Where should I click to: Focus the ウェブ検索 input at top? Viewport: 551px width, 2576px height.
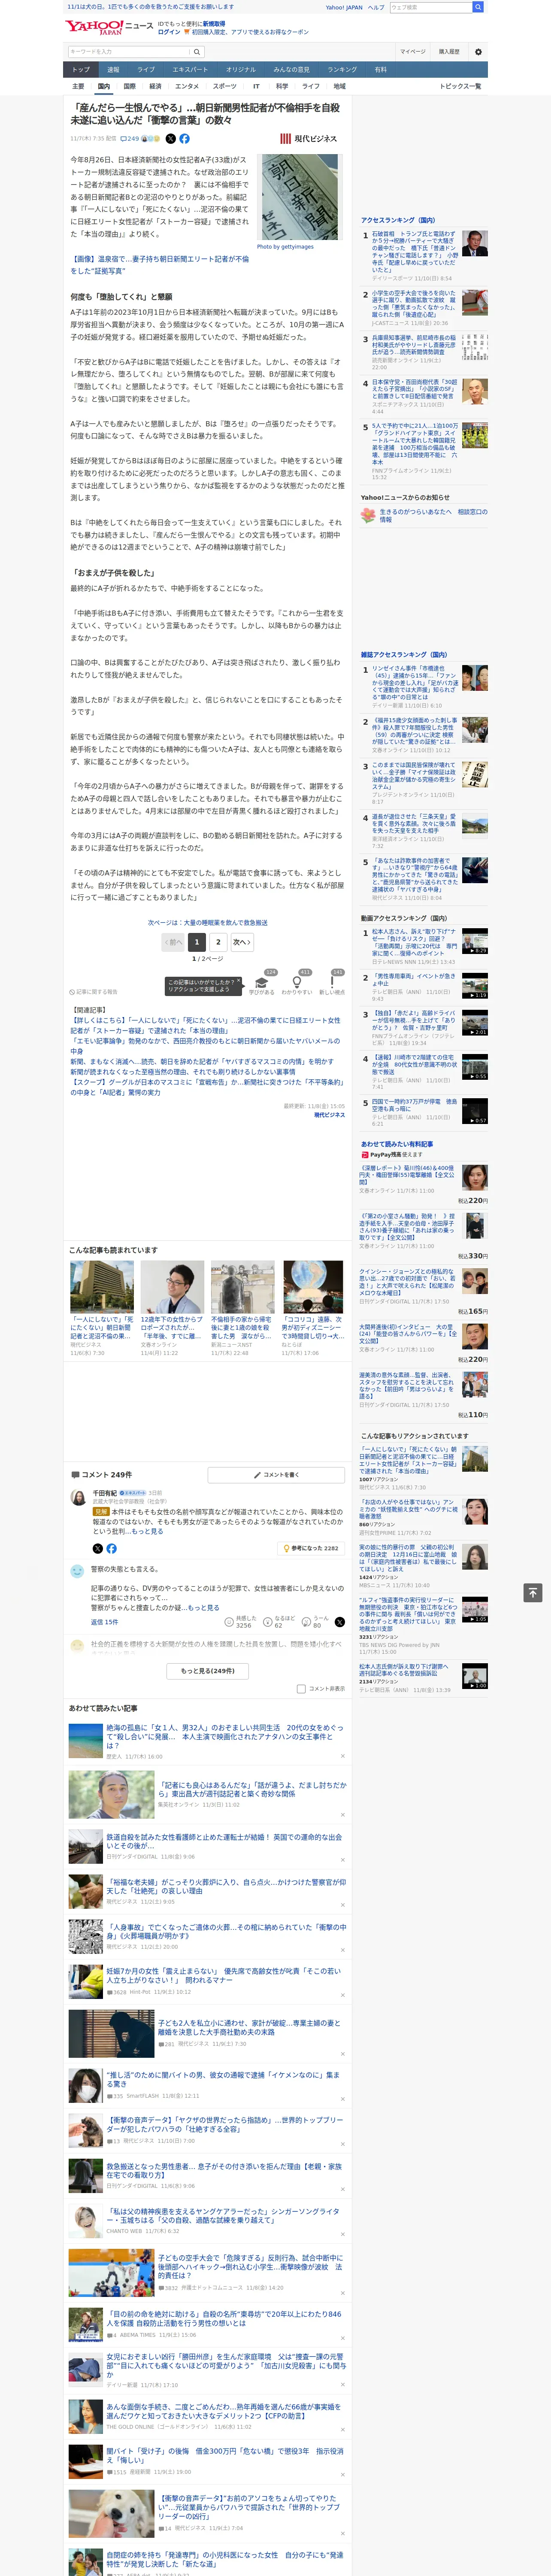pyautogui.click(x=431, y=7)
